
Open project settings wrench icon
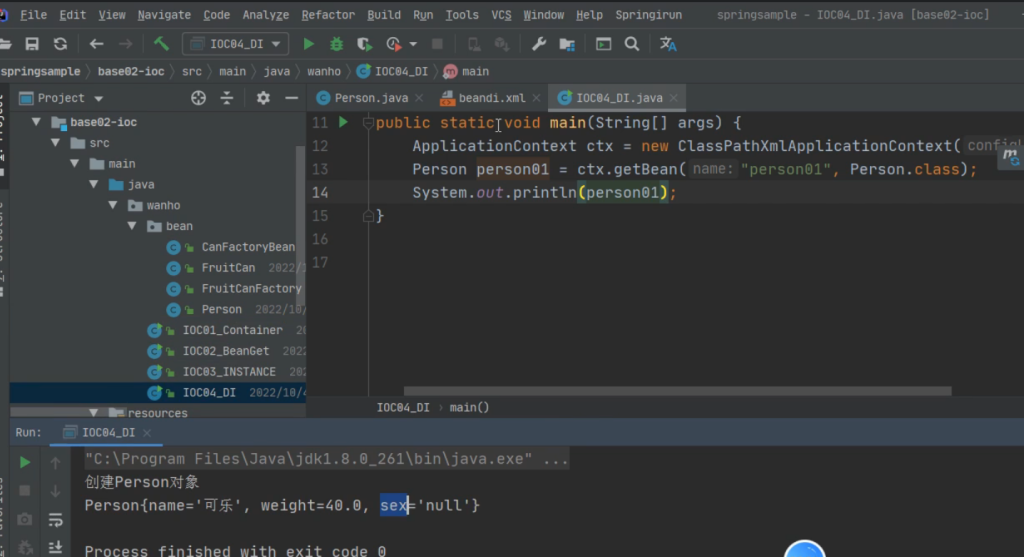coord(539,44)
